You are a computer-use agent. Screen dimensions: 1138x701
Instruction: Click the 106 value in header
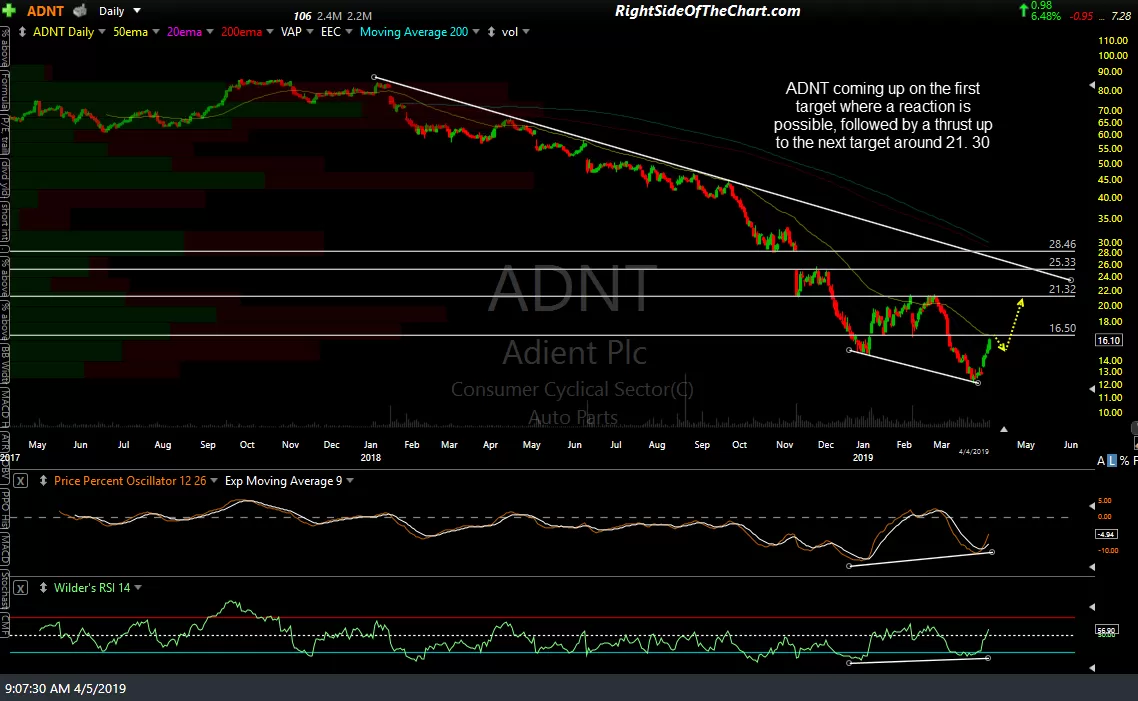(x=303, y=16)
